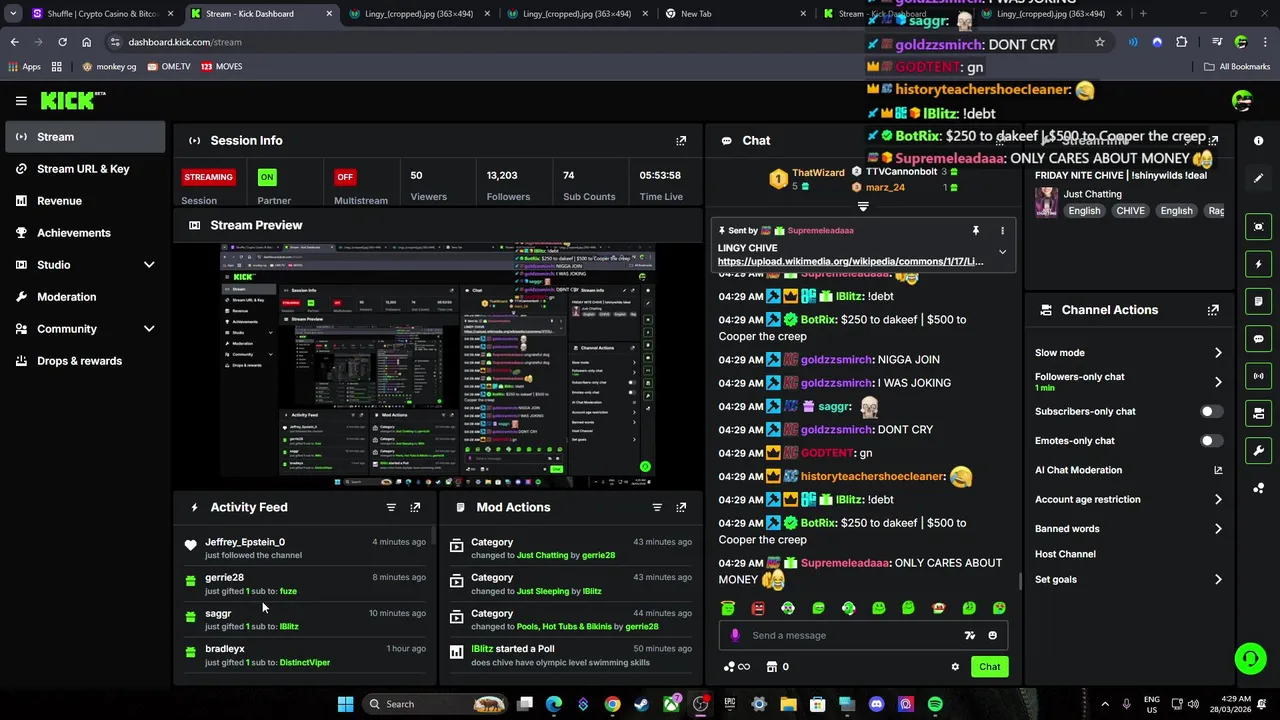Click the green Chat send button
This screenshot has width=1280, height=720.
click(x=989, y=667)
